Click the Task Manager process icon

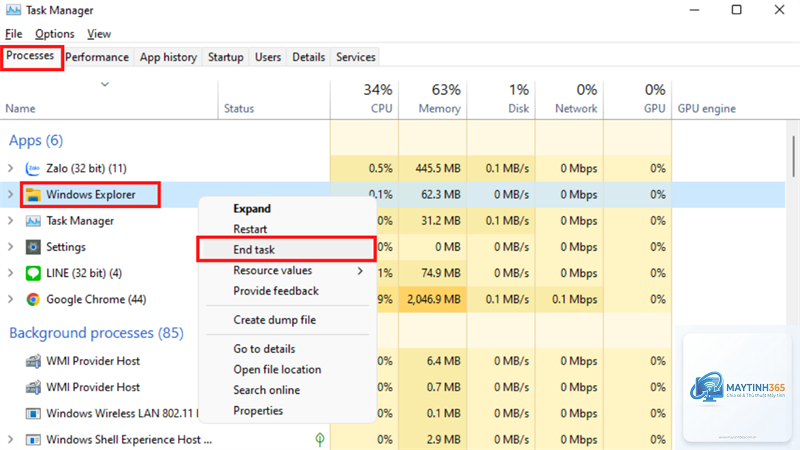(x=33, y=221)
